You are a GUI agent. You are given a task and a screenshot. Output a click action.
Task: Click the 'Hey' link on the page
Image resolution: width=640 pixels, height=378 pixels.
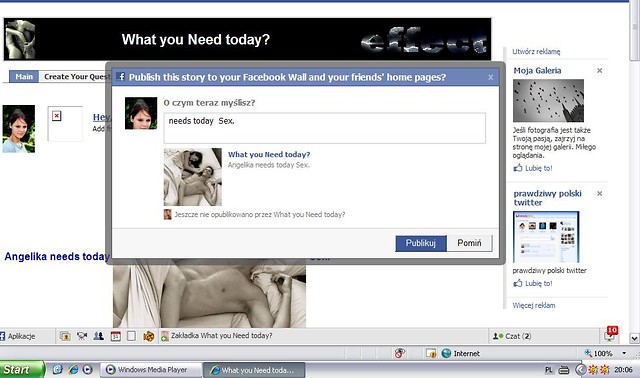coord(101,117)
